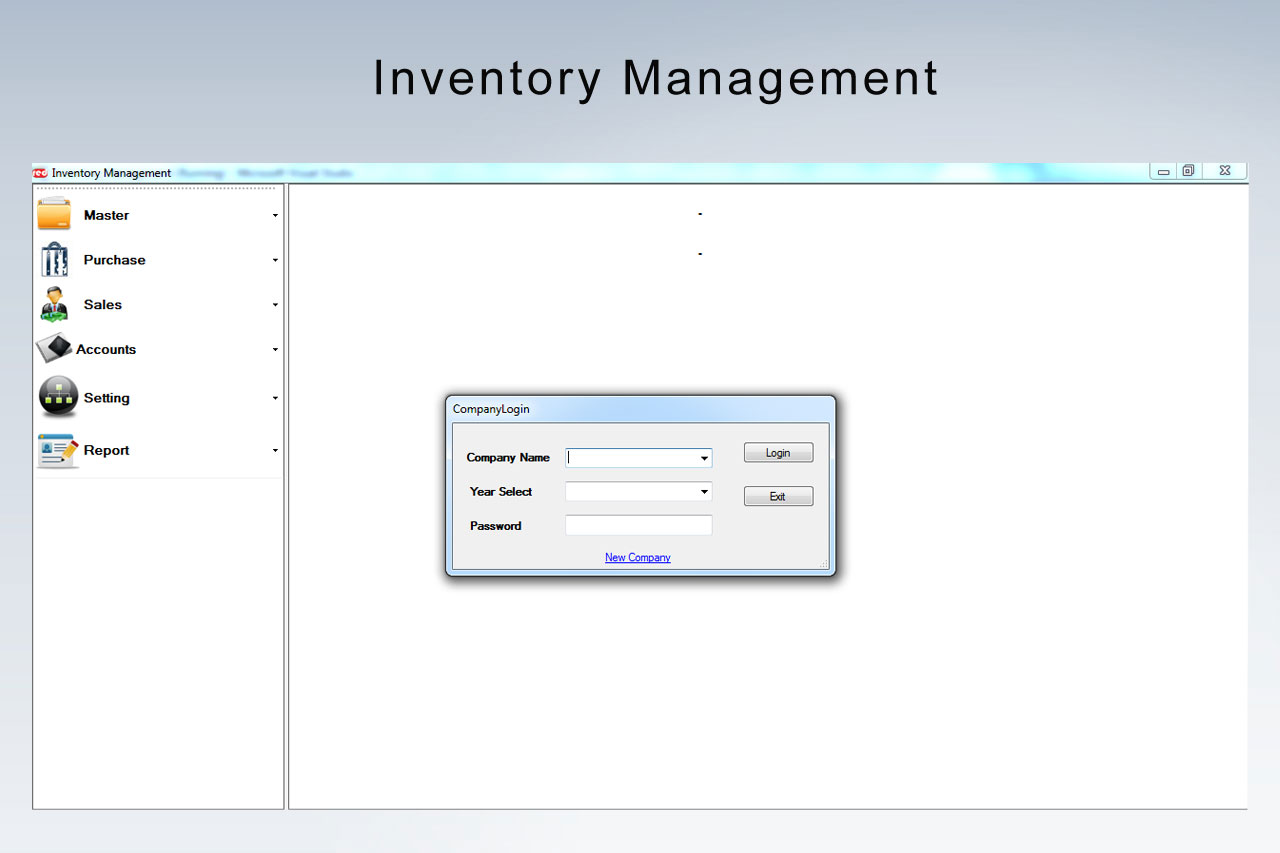Restore down the Inventory Management window
The width and height of the screenshot is (1280, 853).
point(1188,171)
